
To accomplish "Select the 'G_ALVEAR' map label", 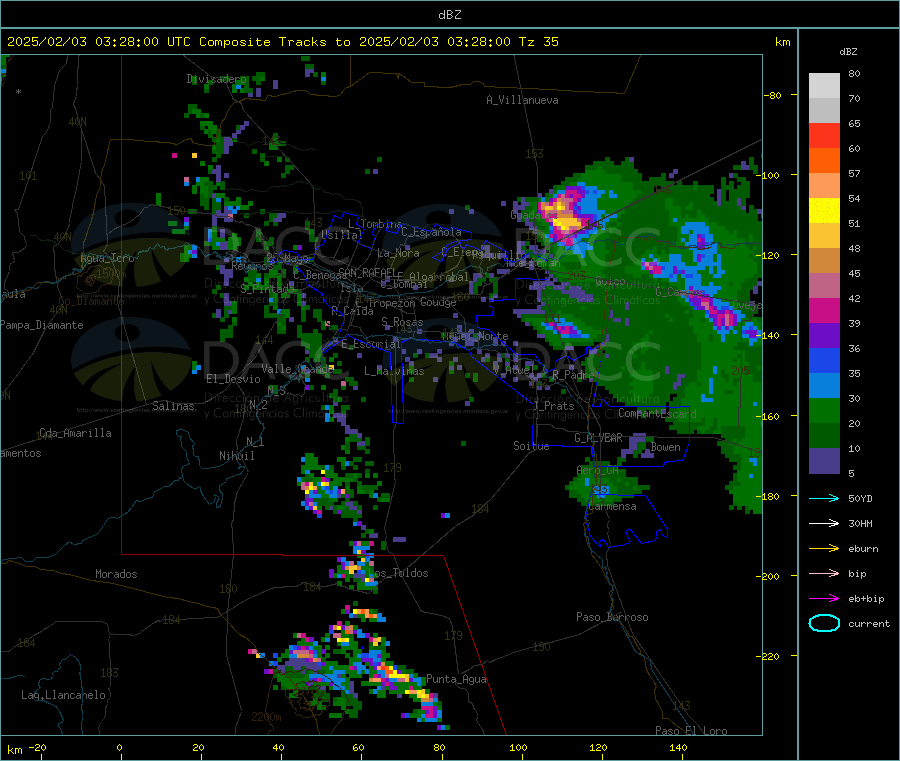I will [x=598, y=438].
